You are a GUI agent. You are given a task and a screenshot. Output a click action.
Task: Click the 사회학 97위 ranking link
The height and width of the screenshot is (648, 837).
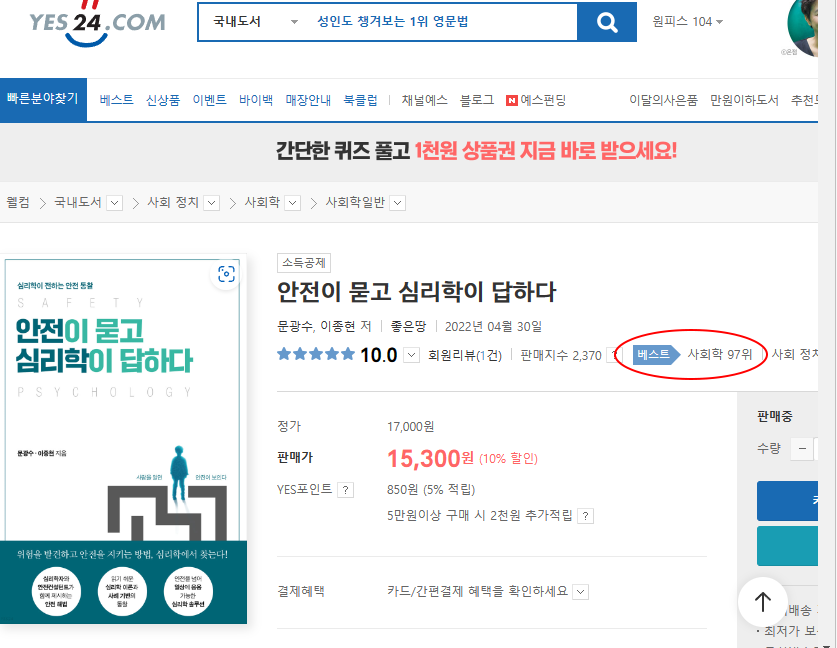tap(720, 354)
